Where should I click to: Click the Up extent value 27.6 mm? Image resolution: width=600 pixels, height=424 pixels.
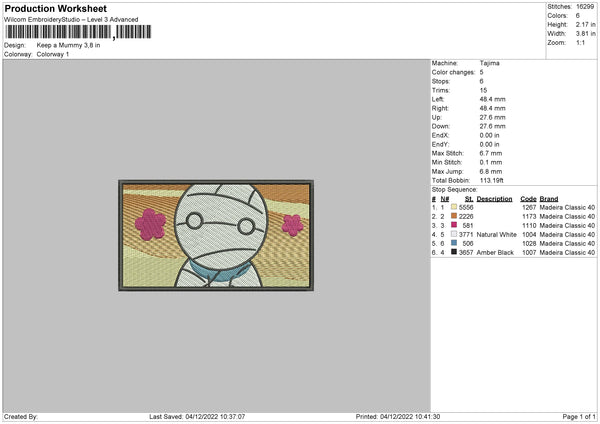click(x=492, y=117)
